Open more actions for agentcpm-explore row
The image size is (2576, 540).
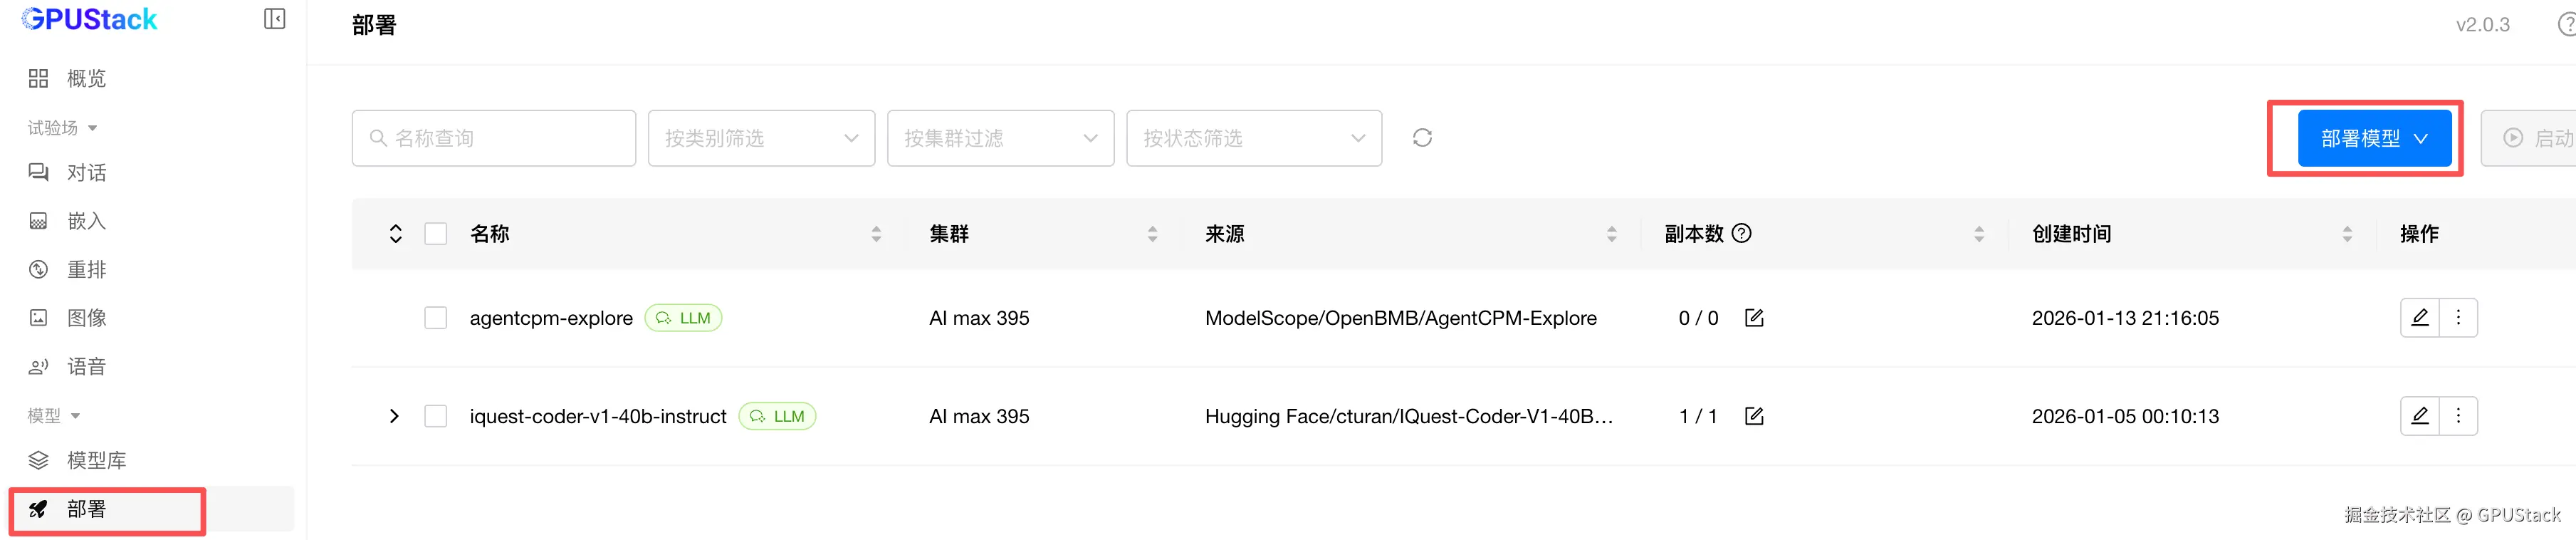2458,318
